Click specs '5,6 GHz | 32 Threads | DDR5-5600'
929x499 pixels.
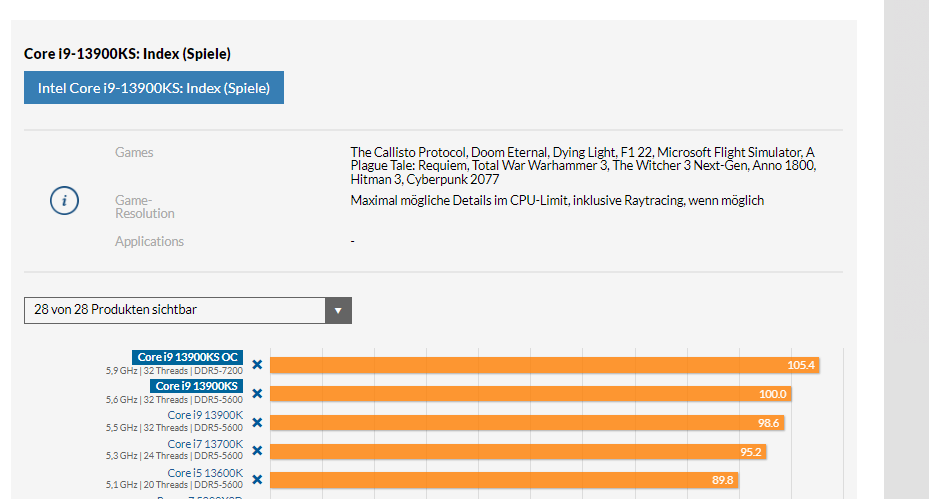174,400
